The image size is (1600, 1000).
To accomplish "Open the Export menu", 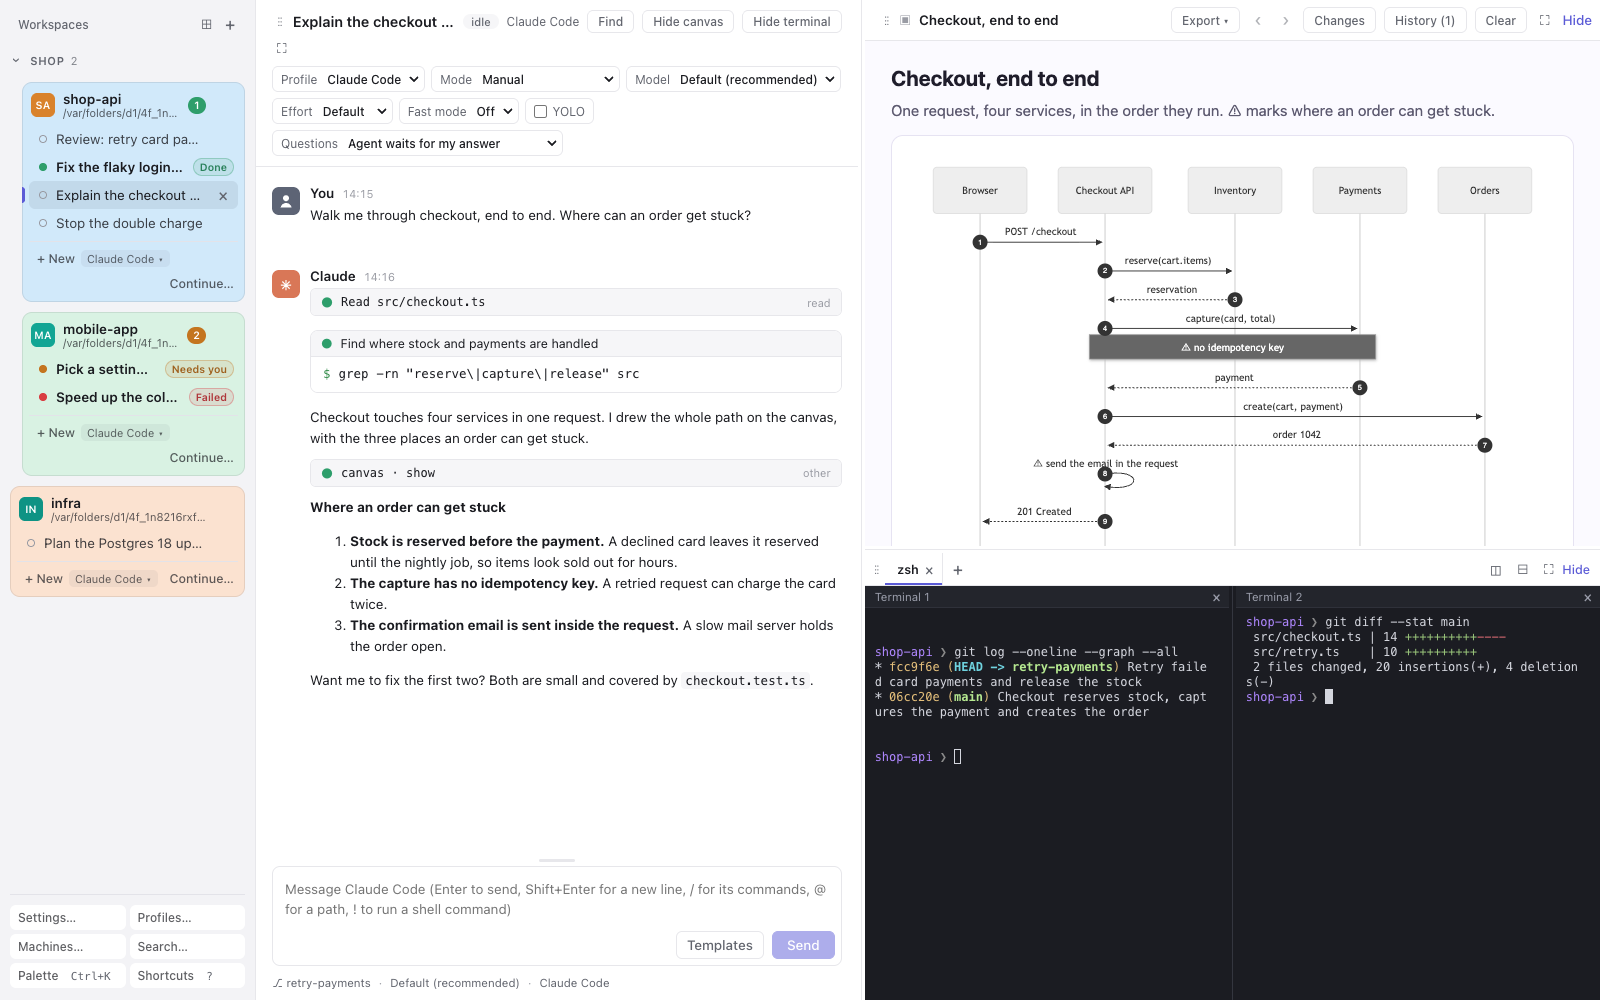I will tap(1205, 20).
